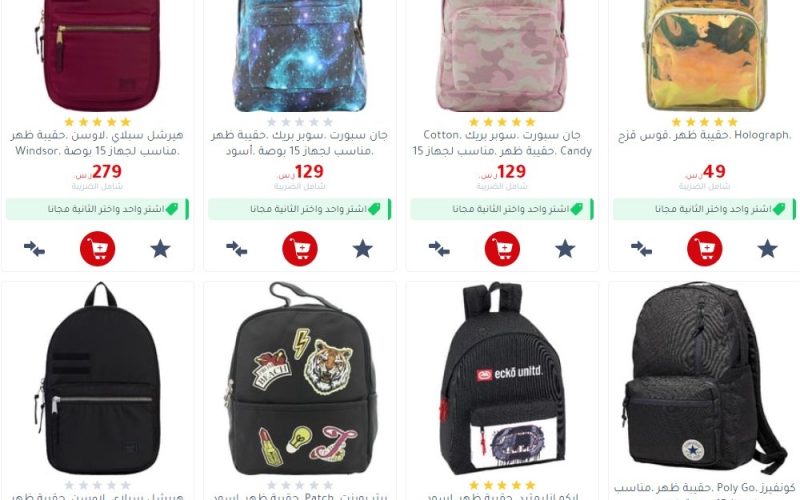800x500 pixels.
Task: Favorite the burgundy Herschel backpack with star
Action: click(160, 249)
